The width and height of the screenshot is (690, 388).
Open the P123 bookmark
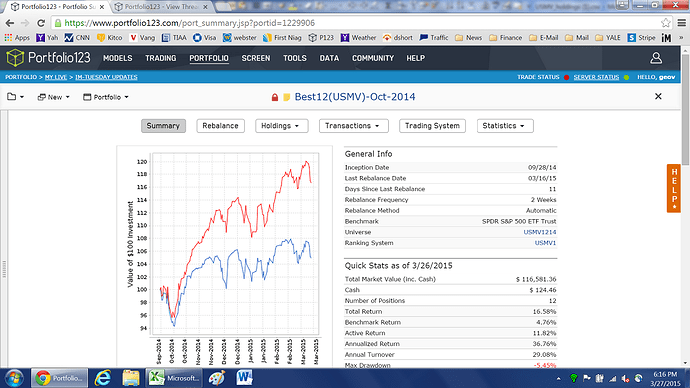click(321, 38)
